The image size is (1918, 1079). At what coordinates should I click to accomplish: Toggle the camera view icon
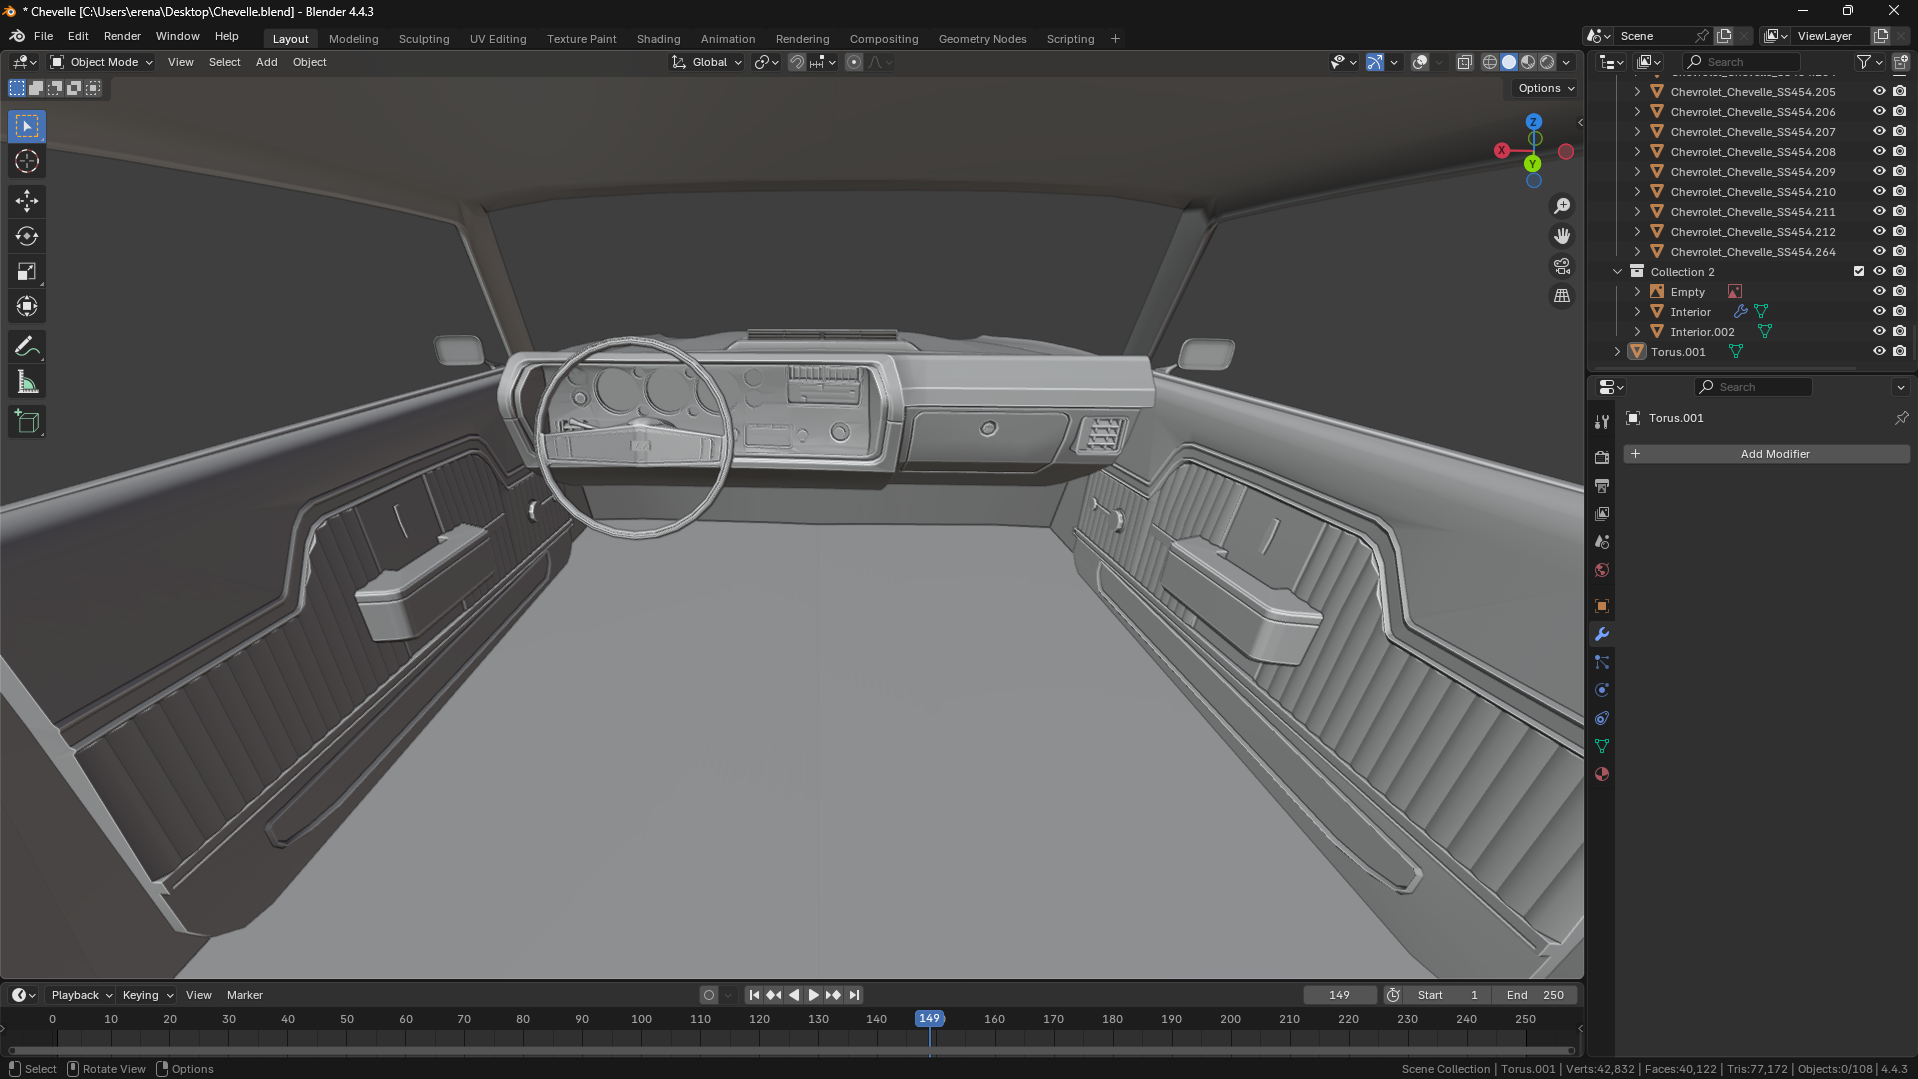[x=1562, y=266]
